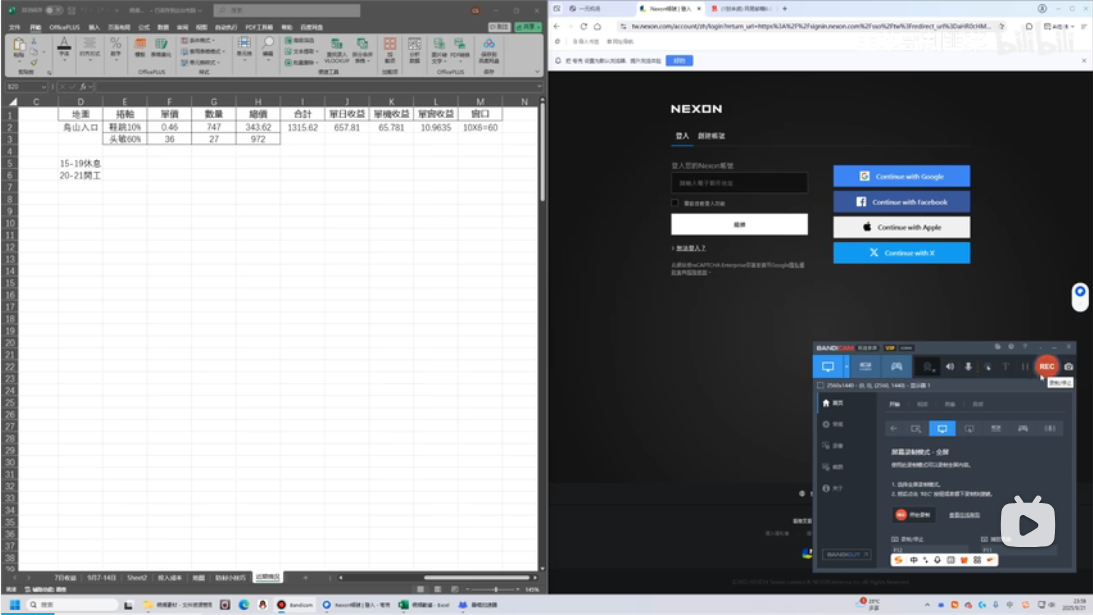Toggle Bandicam text overlay T icon

click(1005, 367)
